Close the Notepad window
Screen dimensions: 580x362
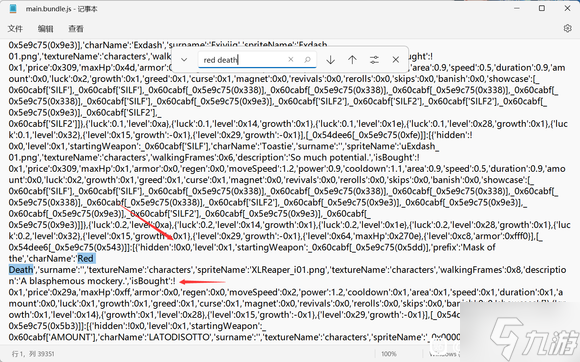pyautogui.click(x=567, y=8)
